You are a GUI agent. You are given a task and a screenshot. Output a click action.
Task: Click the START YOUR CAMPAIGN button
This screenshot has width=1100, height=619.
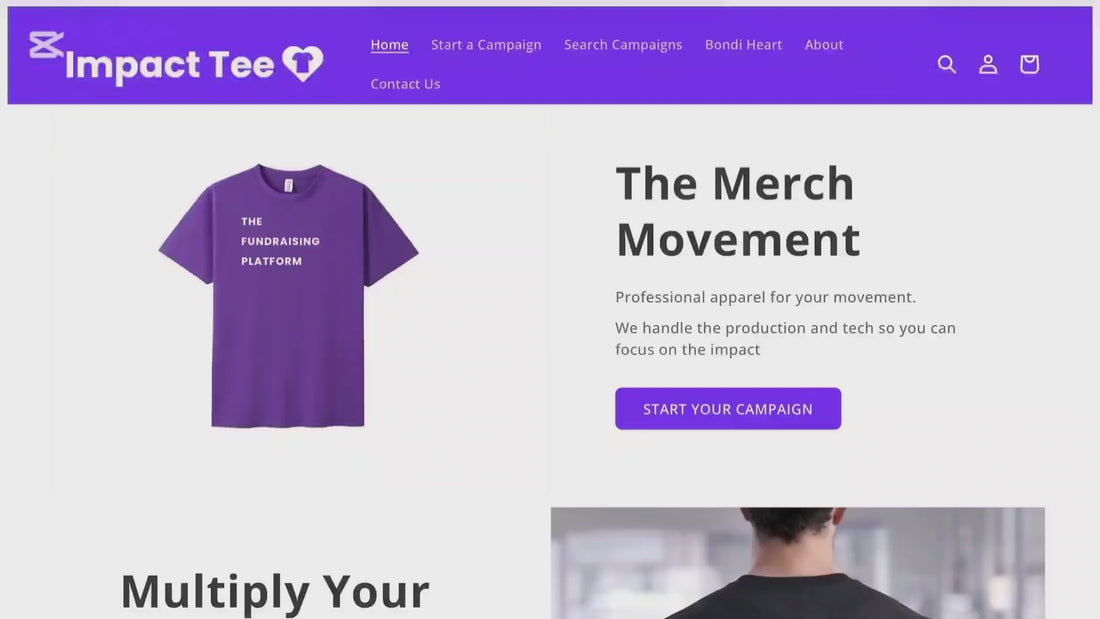click(x=727, y=408)
